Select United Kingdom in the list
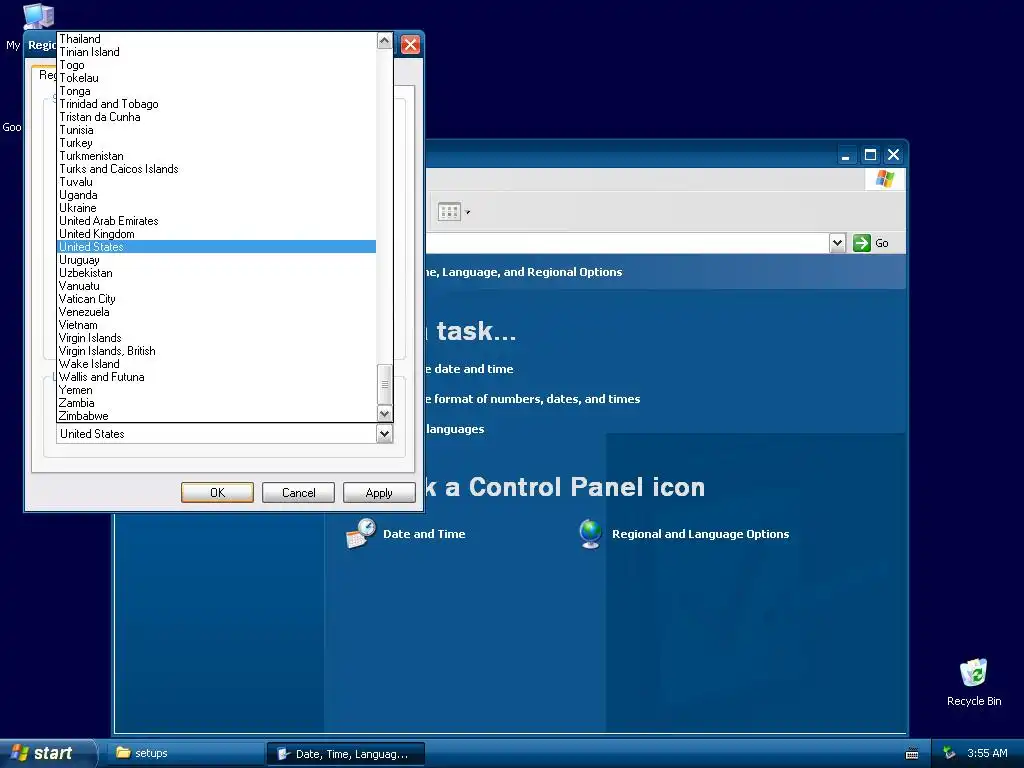 [216, 234]
